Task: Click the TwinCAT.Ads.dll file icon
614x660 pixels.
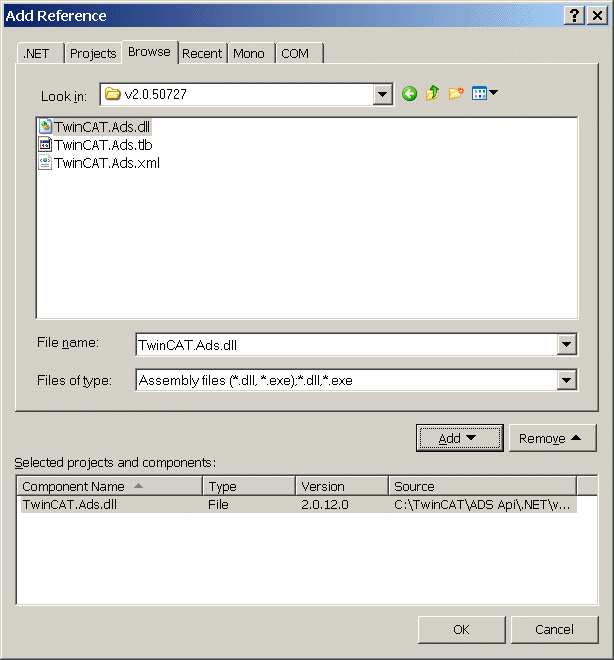Action: click(45, 126)
